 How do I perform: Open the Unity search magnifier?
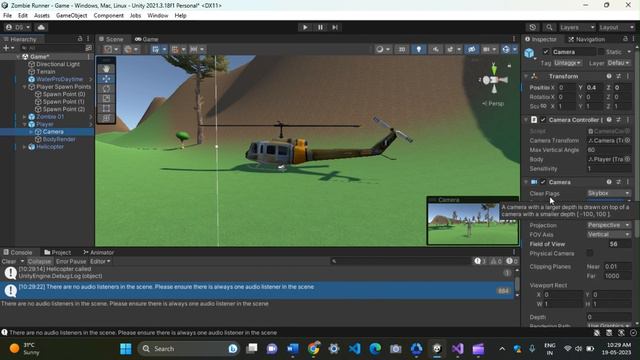pyautogui.click(x=549, y=27)
